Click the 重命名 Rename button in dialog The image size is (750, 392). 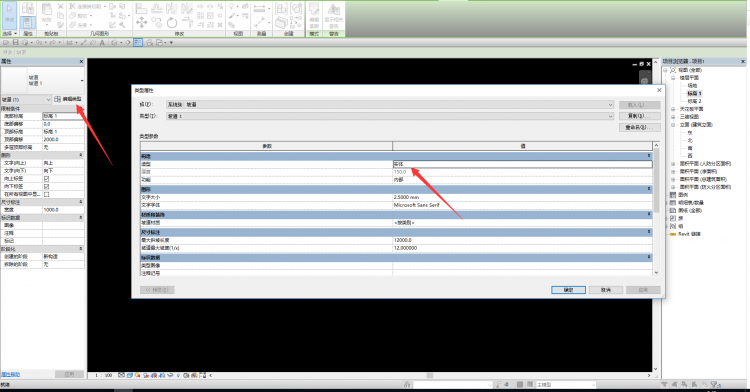click(x=640, y=128)
